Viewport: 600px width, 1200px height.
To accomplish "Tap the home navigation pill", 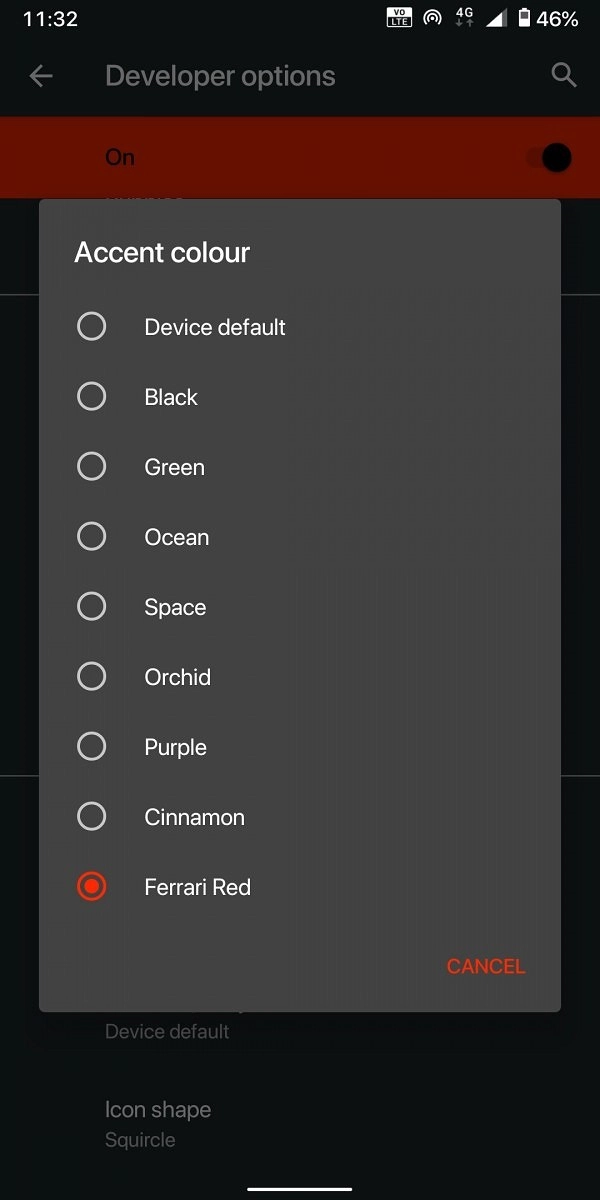I will [300, 1189].
